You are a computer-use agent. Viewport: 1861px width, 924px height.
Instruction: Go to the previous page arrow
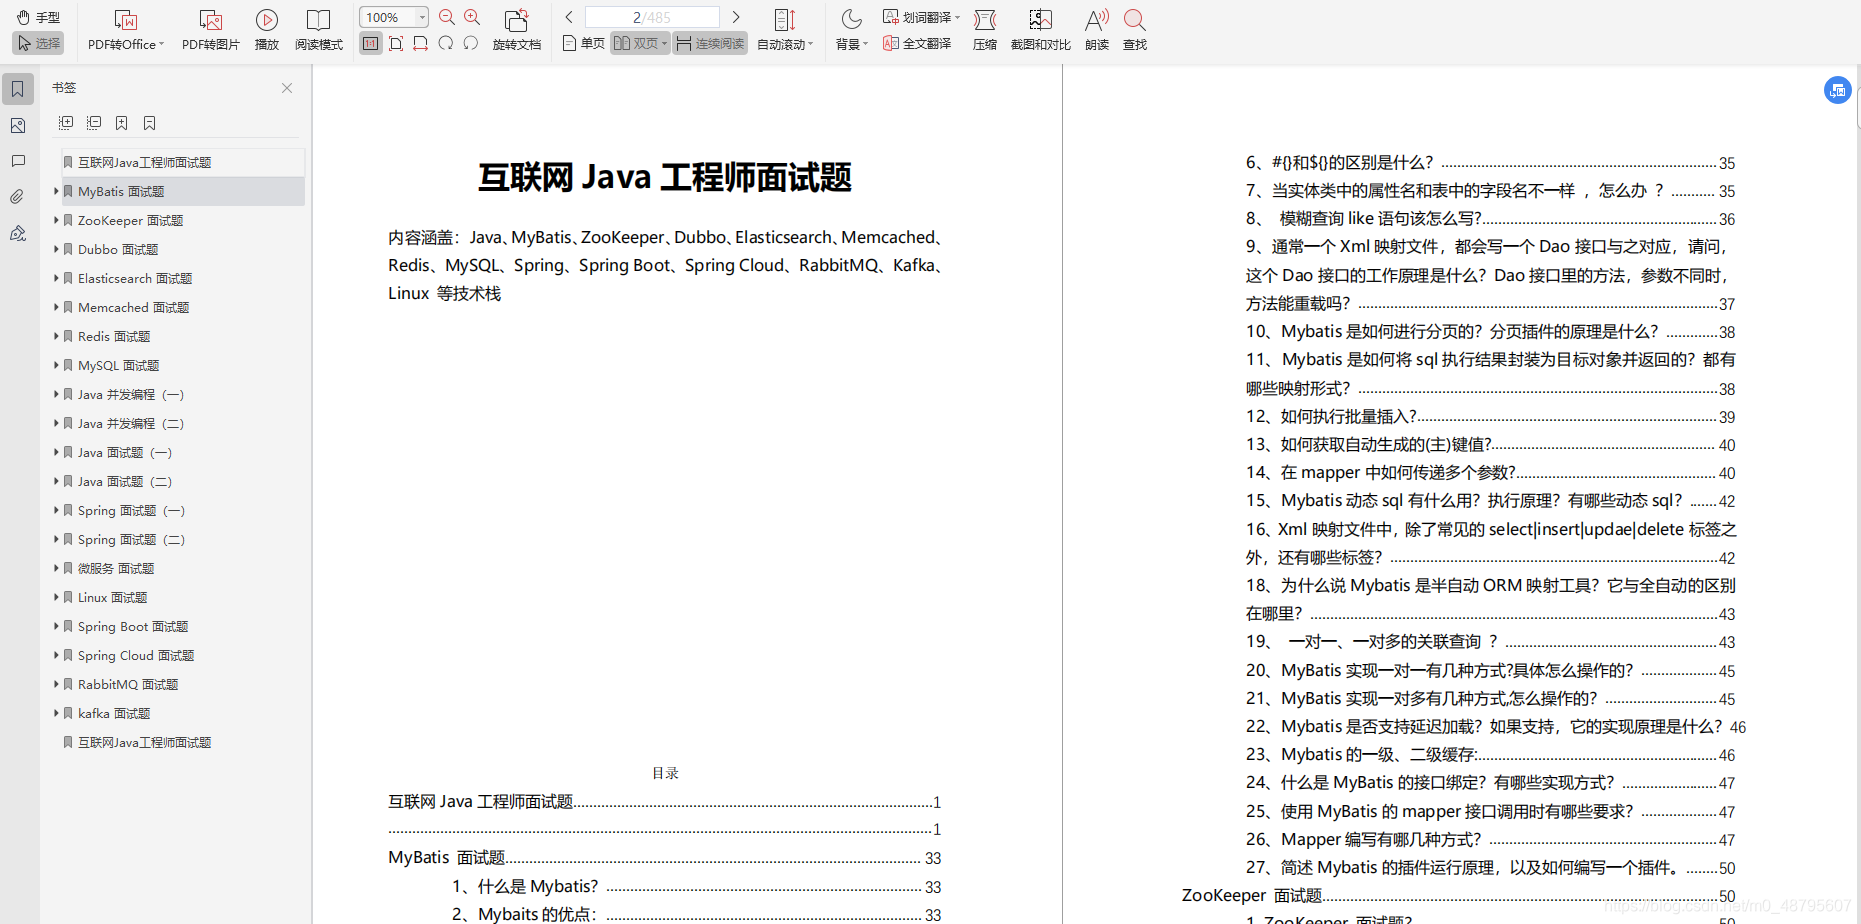coord(569,17)
